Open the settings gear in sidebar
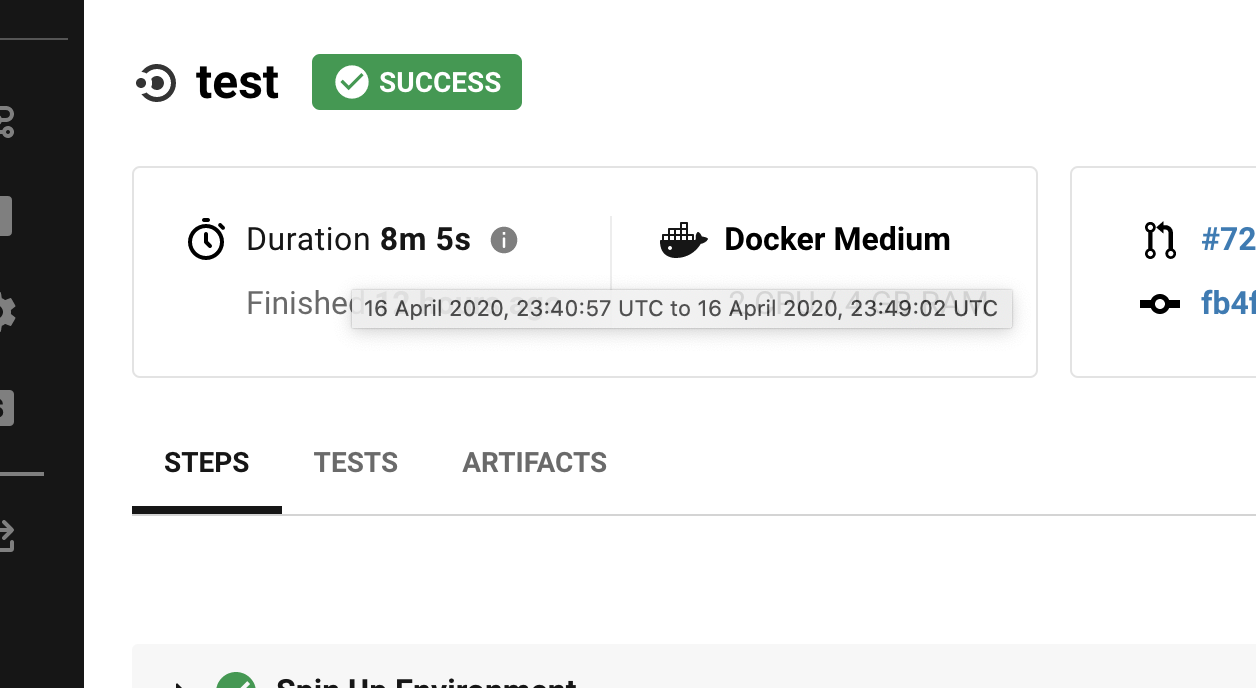Viewport: 1256px width, 688px height. [6, 313]
